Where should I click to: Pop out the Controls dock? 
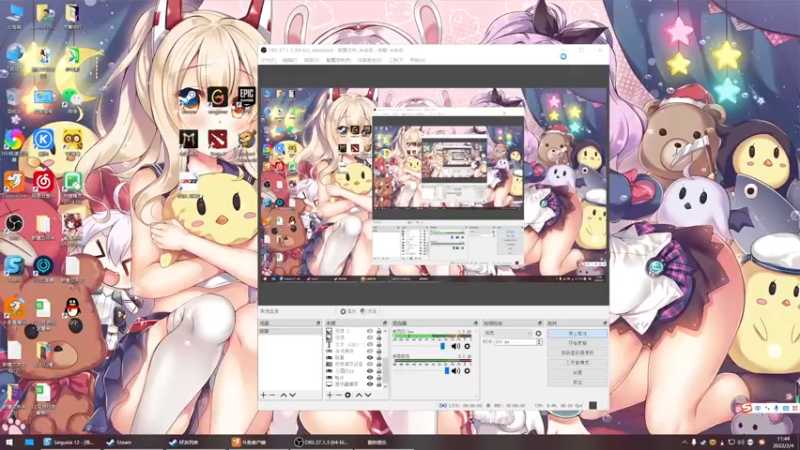[x=605, y=323]
